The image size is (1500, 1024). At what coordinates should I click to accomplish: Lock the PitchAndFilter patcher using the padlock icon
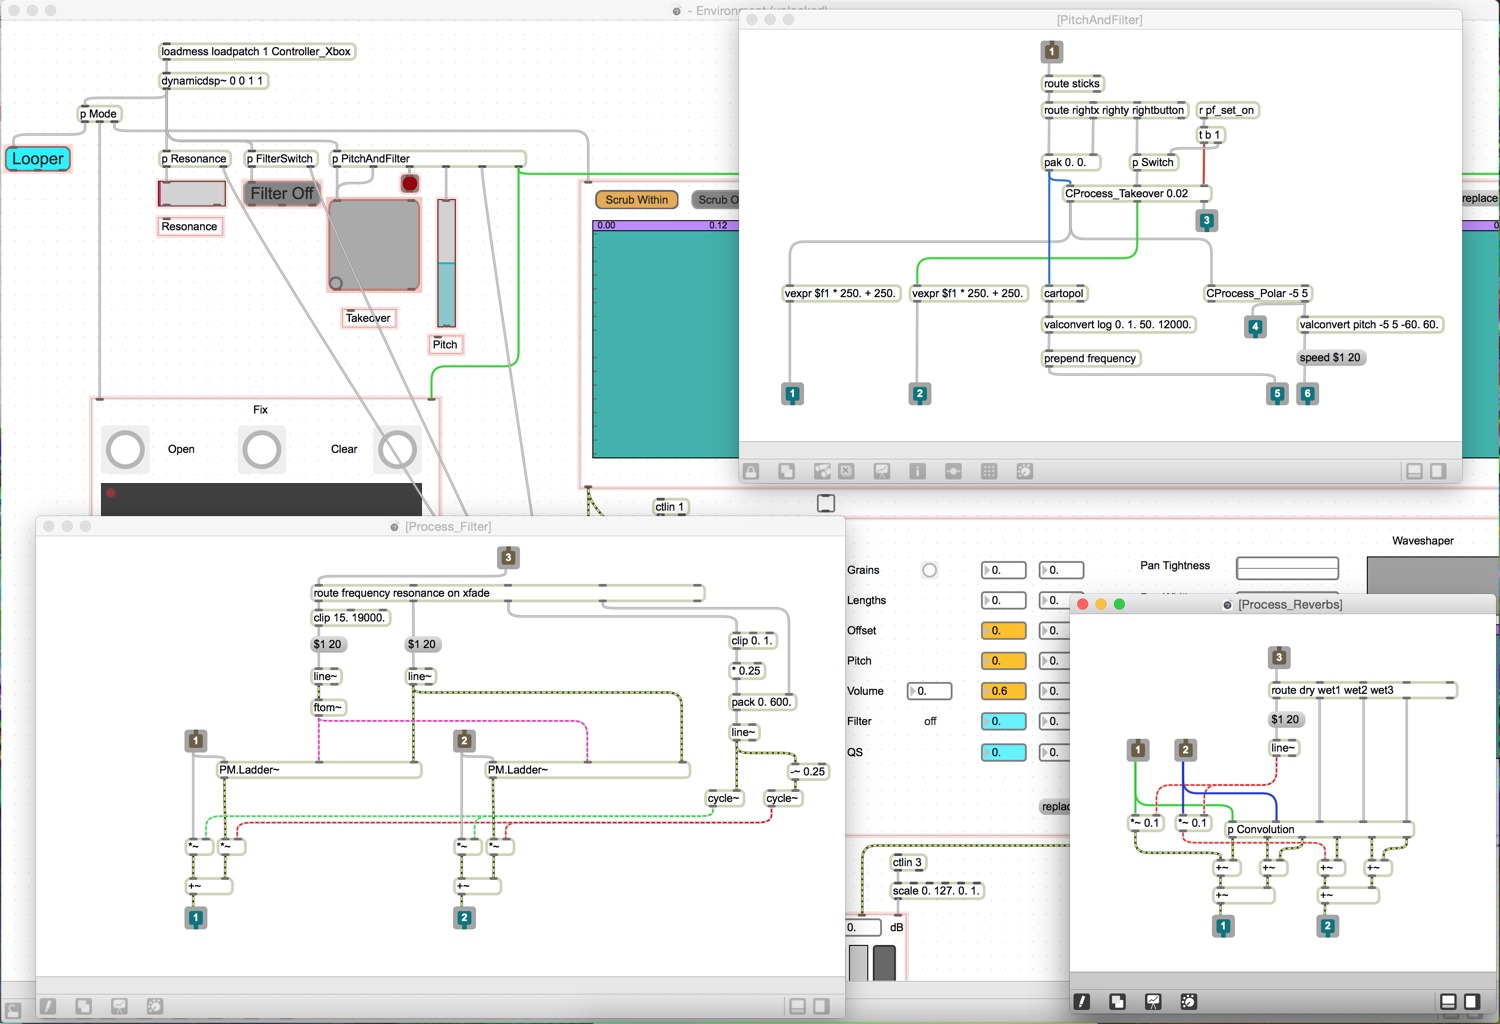(x=750, y=470)
